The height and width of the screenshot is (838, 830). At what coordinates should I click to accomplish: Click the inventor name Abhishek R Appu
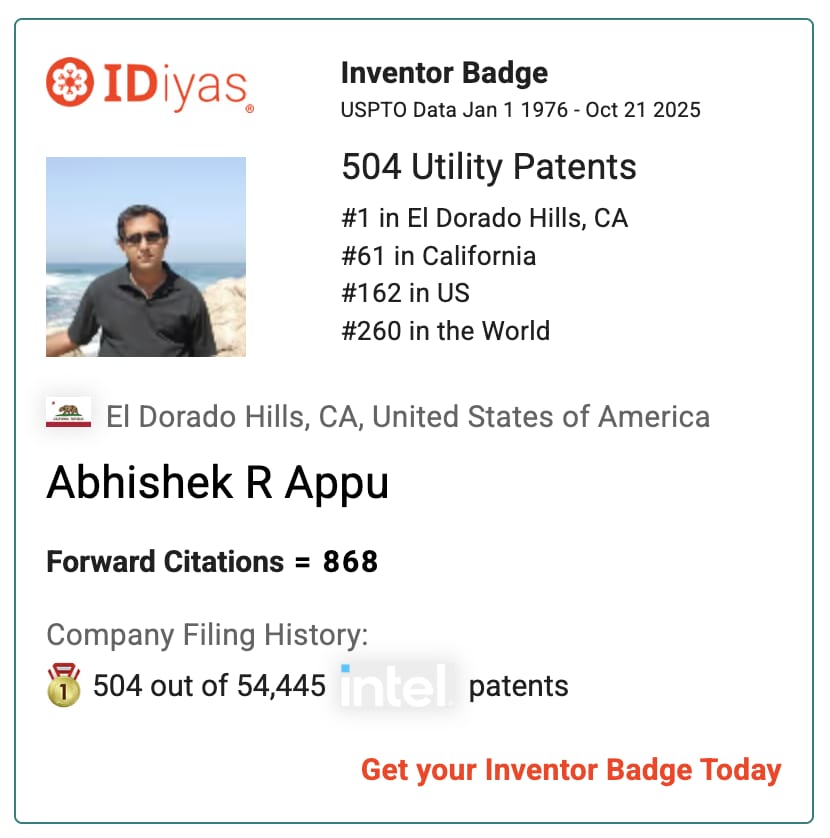point(217,484)
